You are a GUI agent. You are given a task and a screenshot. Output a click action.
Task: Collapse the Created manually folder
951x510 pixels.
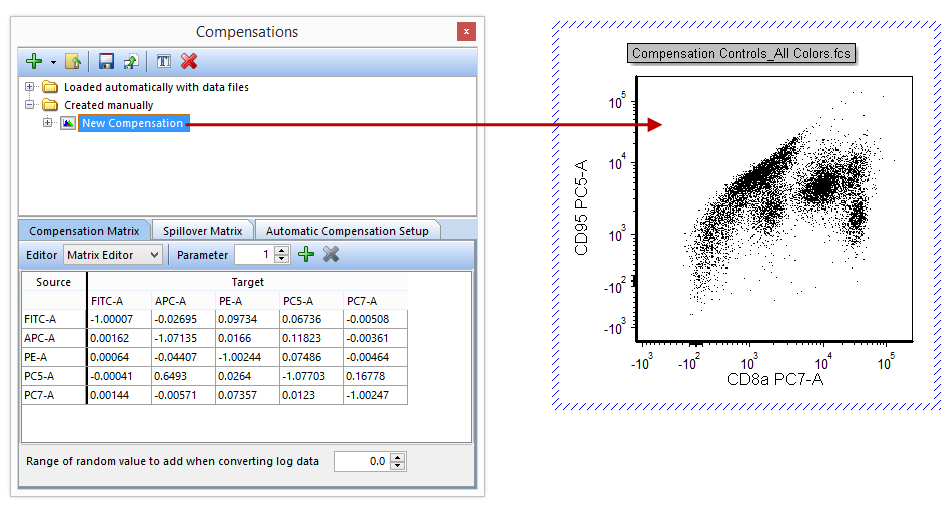[30, 105]
